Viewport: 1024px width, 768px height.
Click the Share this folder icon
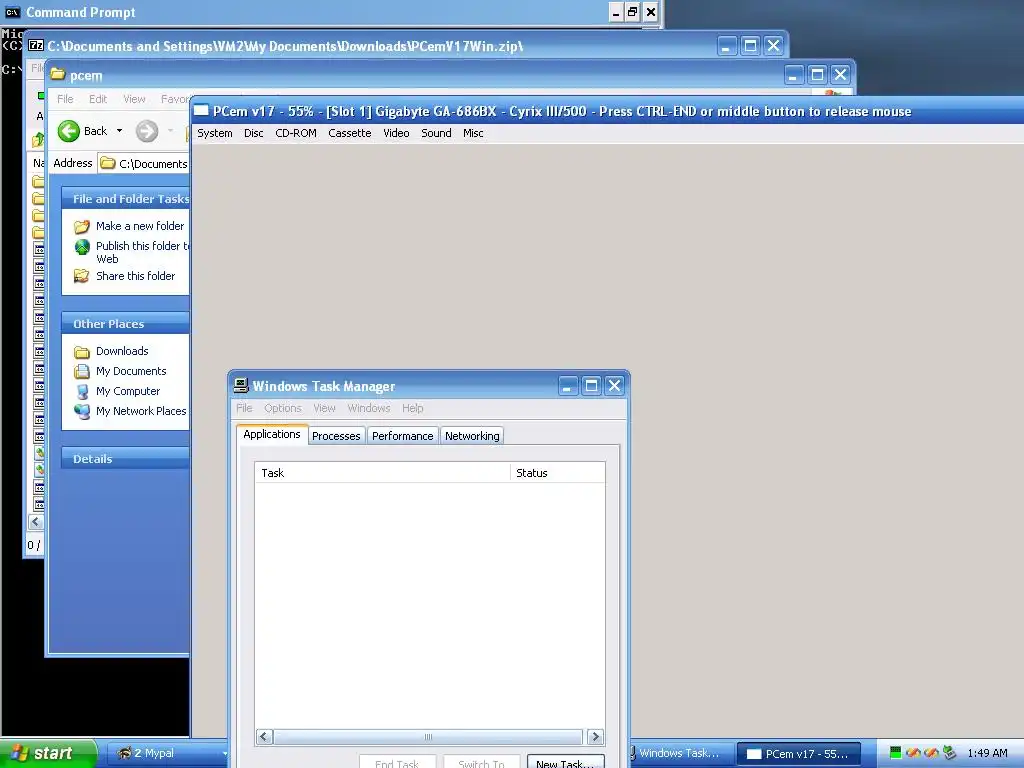click(x=82, y=276)
